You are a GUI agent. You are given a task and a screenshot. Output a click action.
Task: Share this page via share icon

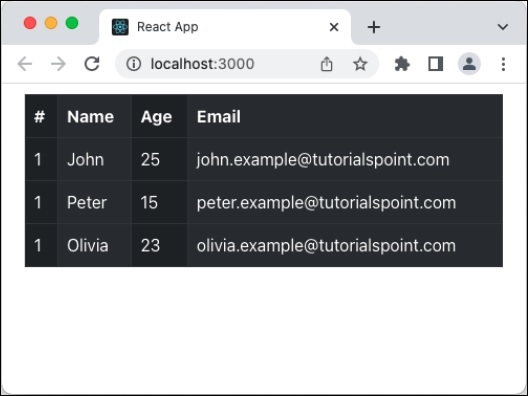pos(326,64)
